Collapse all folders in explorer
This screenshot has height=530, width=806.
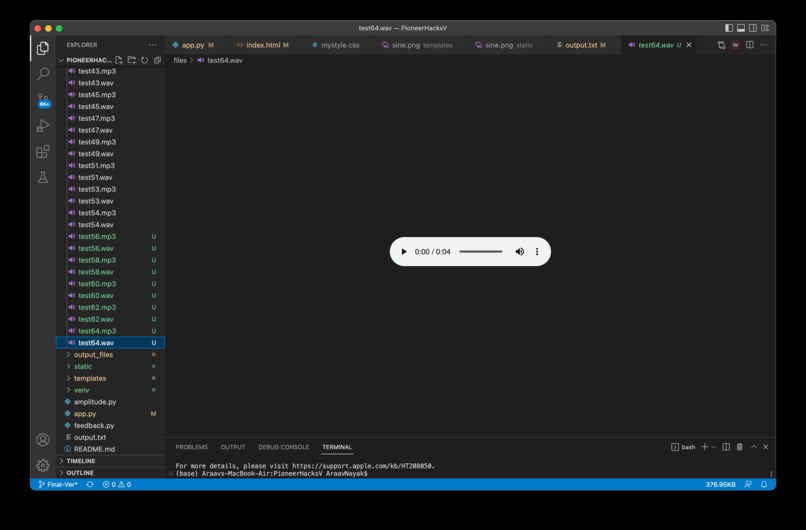[x=157, y=60]
